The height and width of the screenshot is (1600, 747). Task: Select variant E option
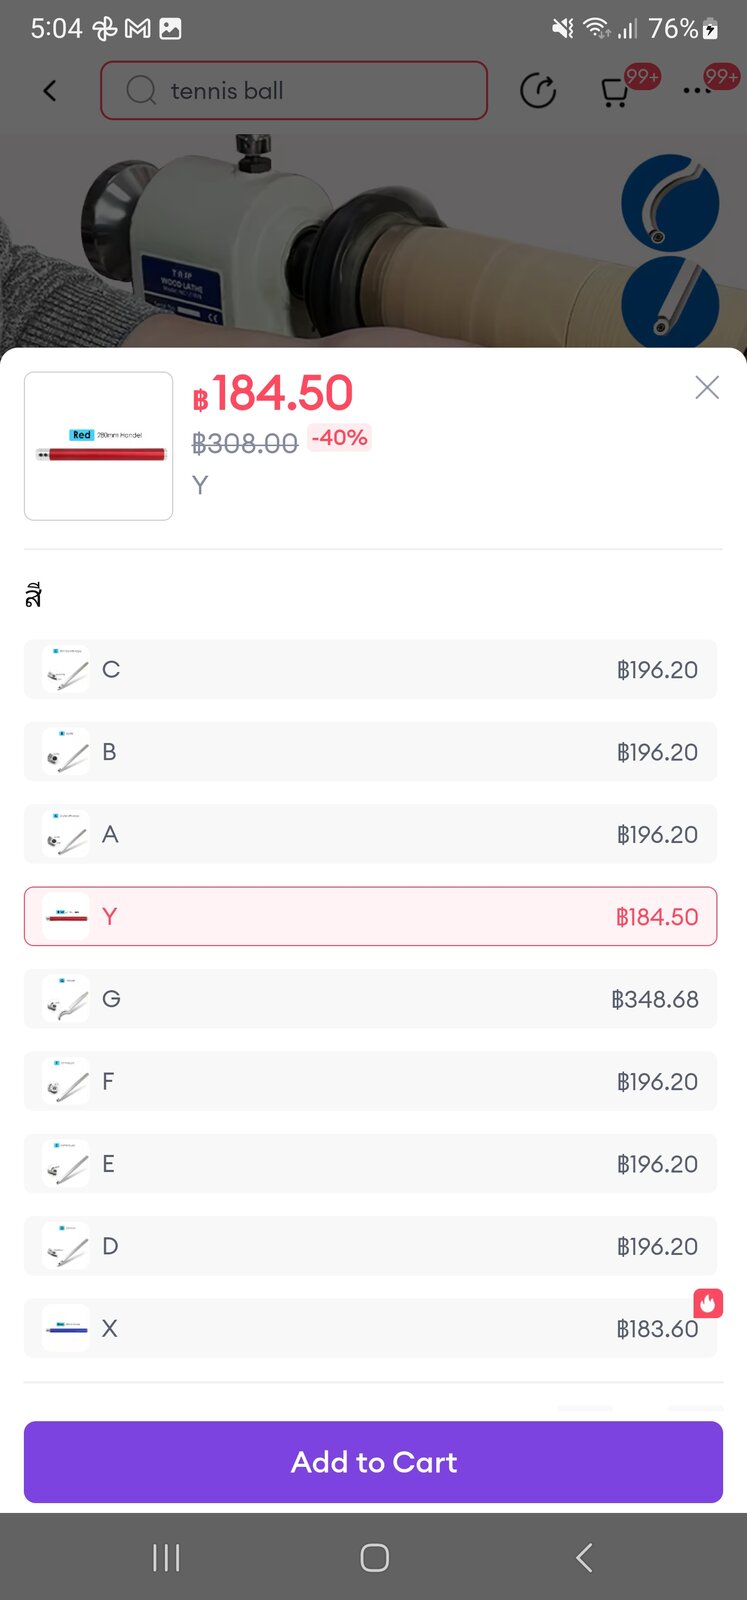[370, 1164]
